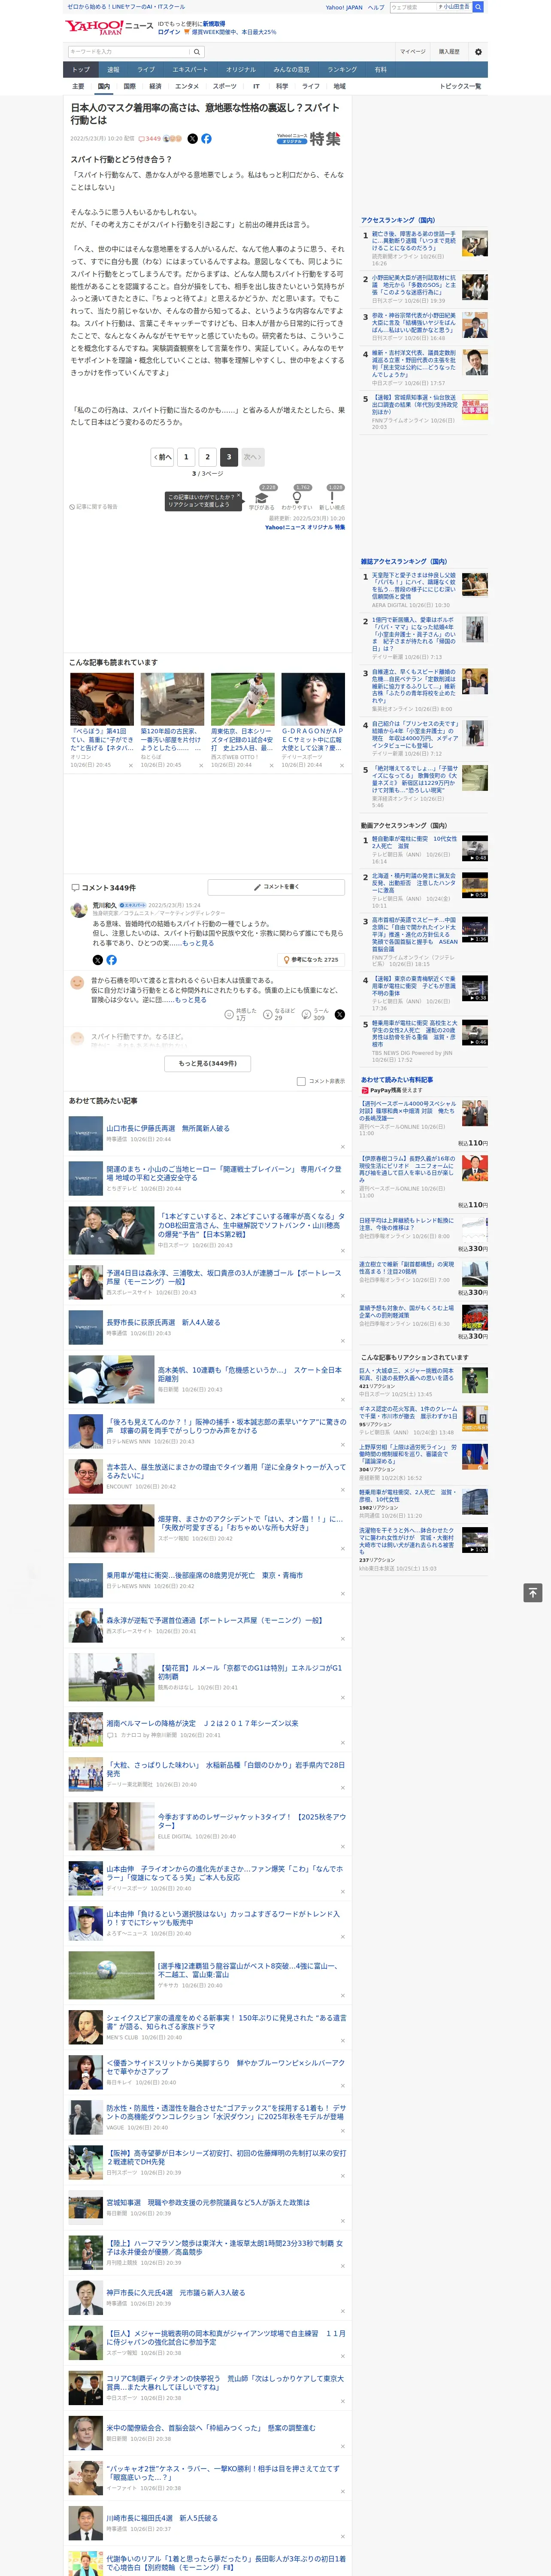Share 荒川和久's comment on Facebook
The image size is (551, 2576).
[x=111, y=960]
